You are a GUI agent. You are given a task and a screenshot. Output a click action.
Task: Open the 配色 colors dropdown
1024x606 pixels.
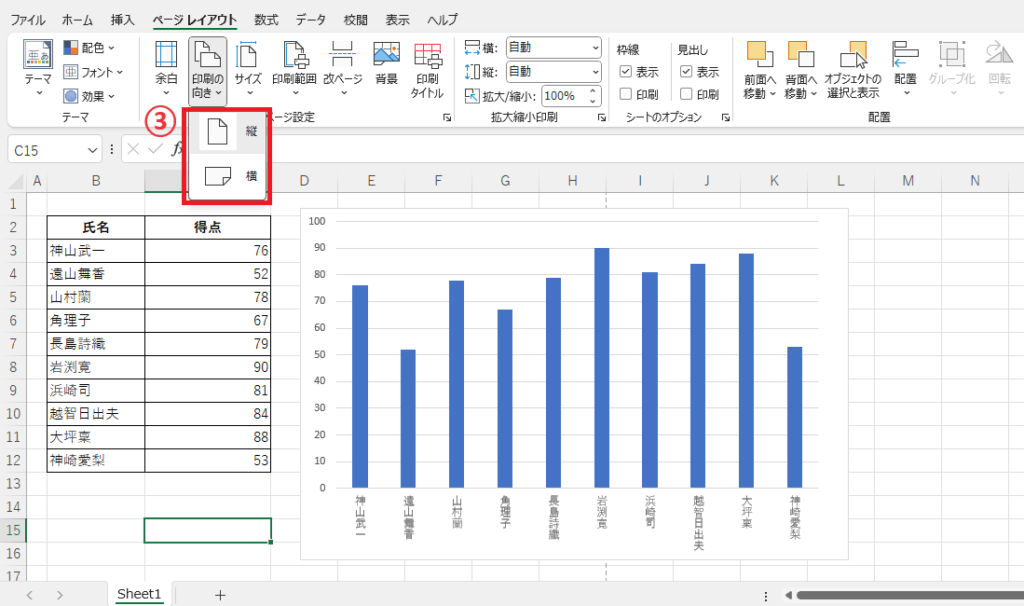click(x=89, y=48)
